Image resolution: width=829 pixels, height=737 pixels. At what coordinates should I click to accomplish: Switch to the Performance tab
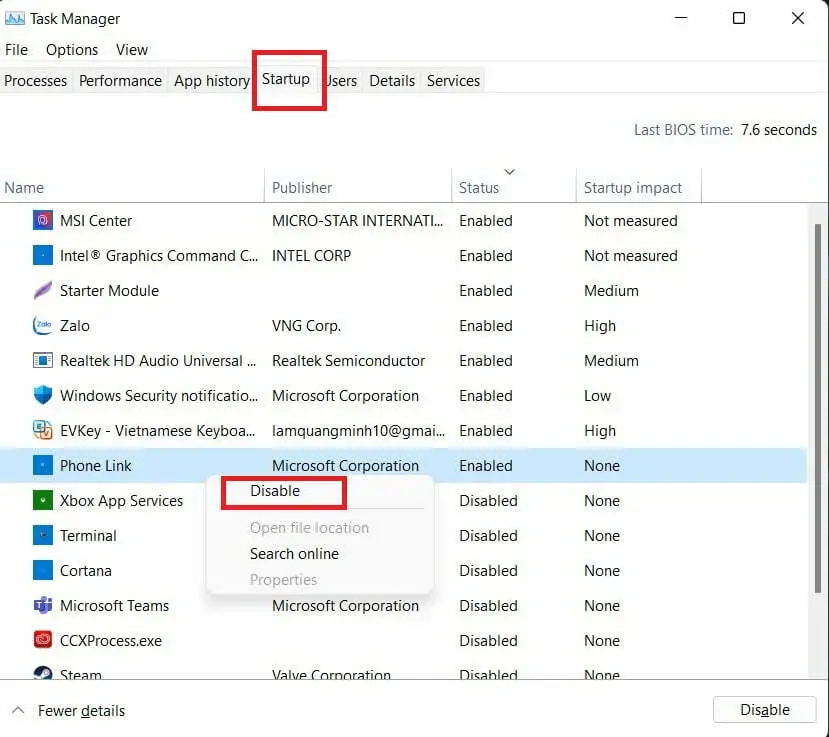click(x=121, y=81)
